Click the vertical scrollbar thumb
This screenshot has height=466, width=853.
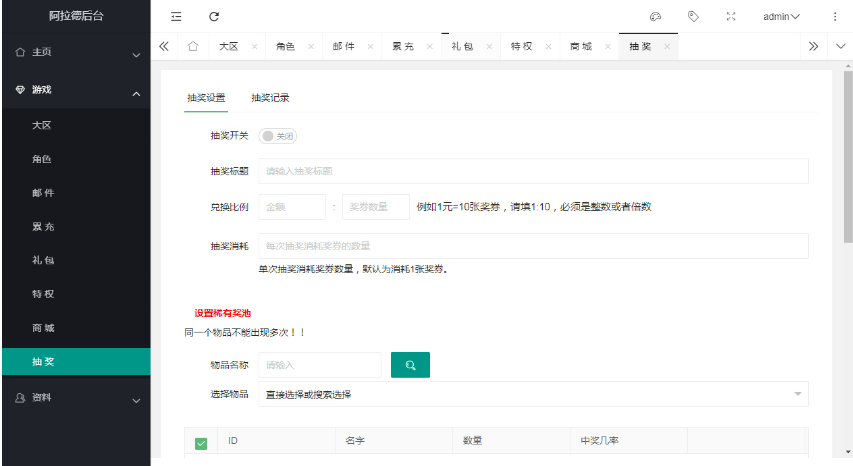point(848,157)
